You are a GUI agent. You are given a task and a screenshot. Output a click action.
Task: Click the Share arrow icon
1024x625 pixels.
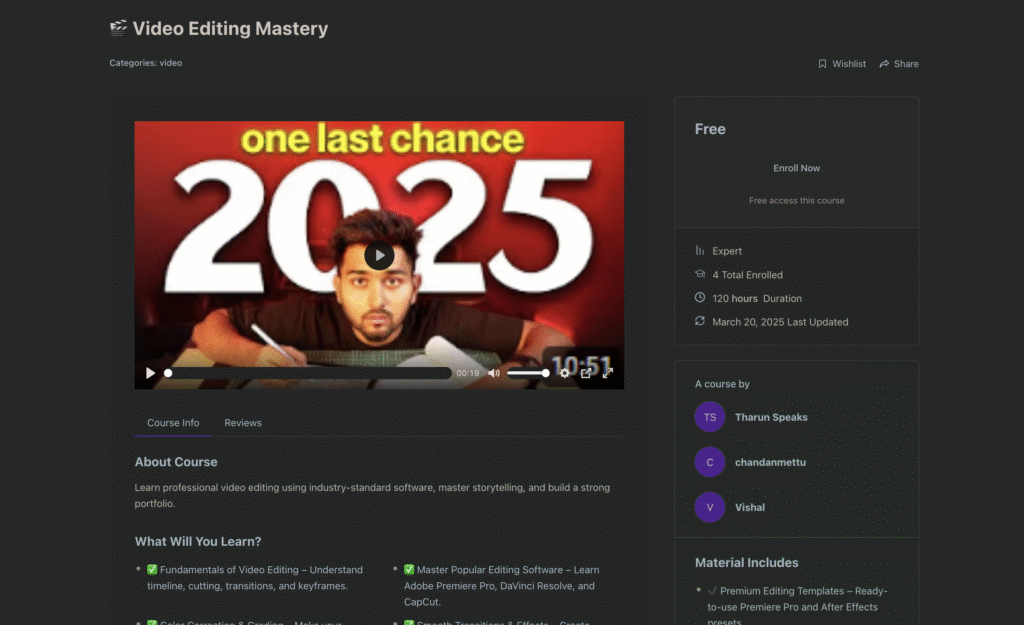coord(884,64)
